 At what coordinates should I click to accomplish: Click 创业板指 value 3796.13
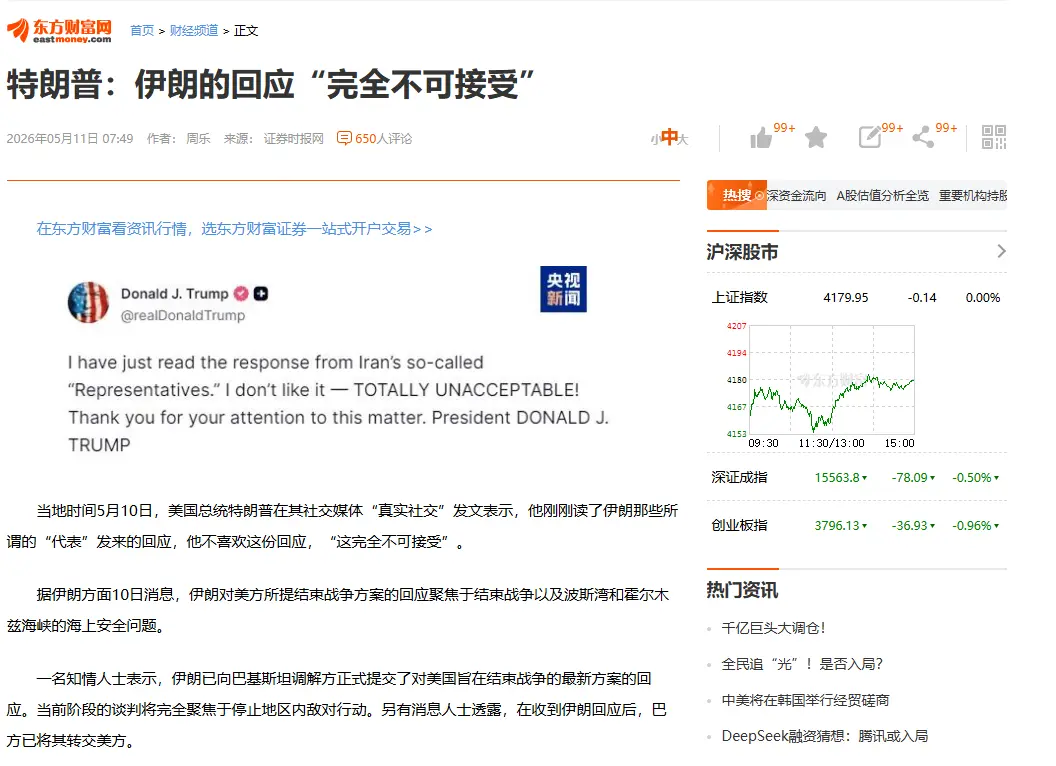click(x=840, y=525)
